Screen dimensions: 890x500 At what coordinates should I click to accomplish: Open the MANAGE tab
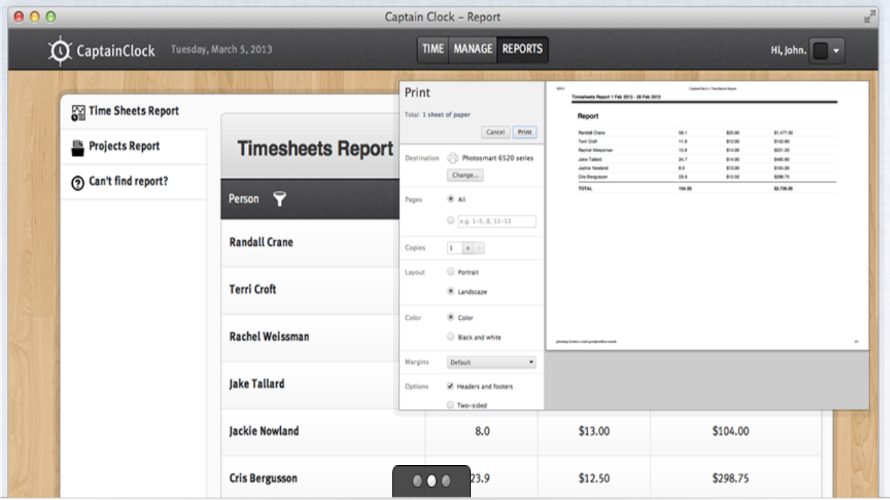(x=472, y=49)
